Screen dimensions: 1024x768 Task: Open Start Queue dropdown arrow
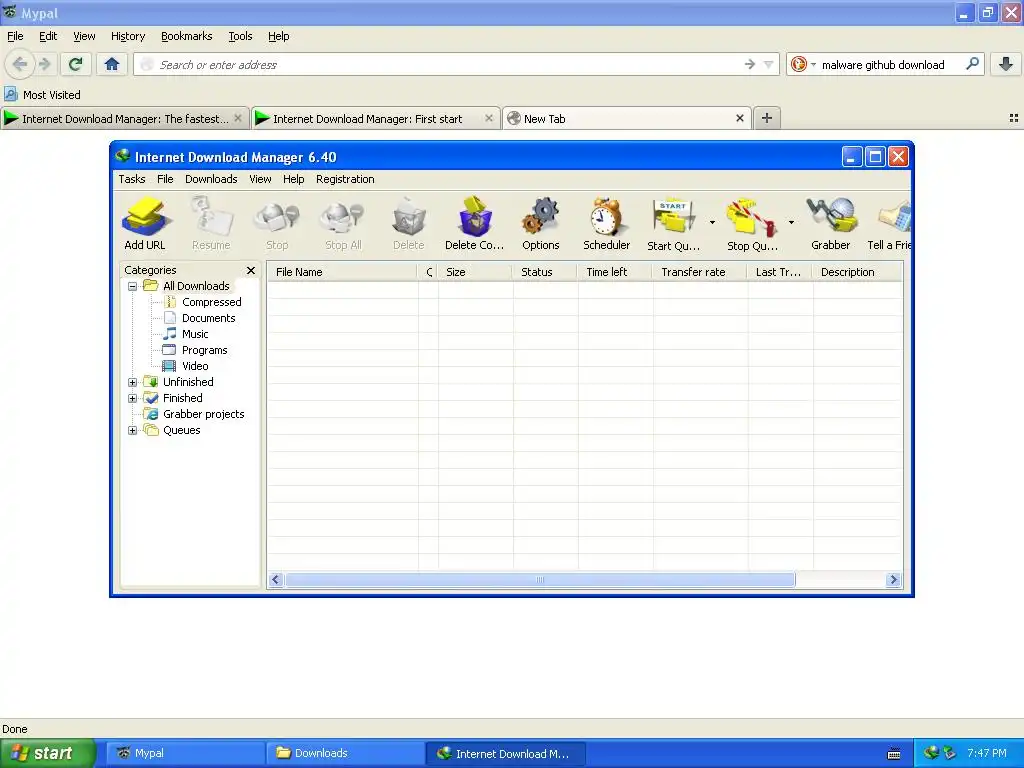pyautogui.click(x=712, y=223)
